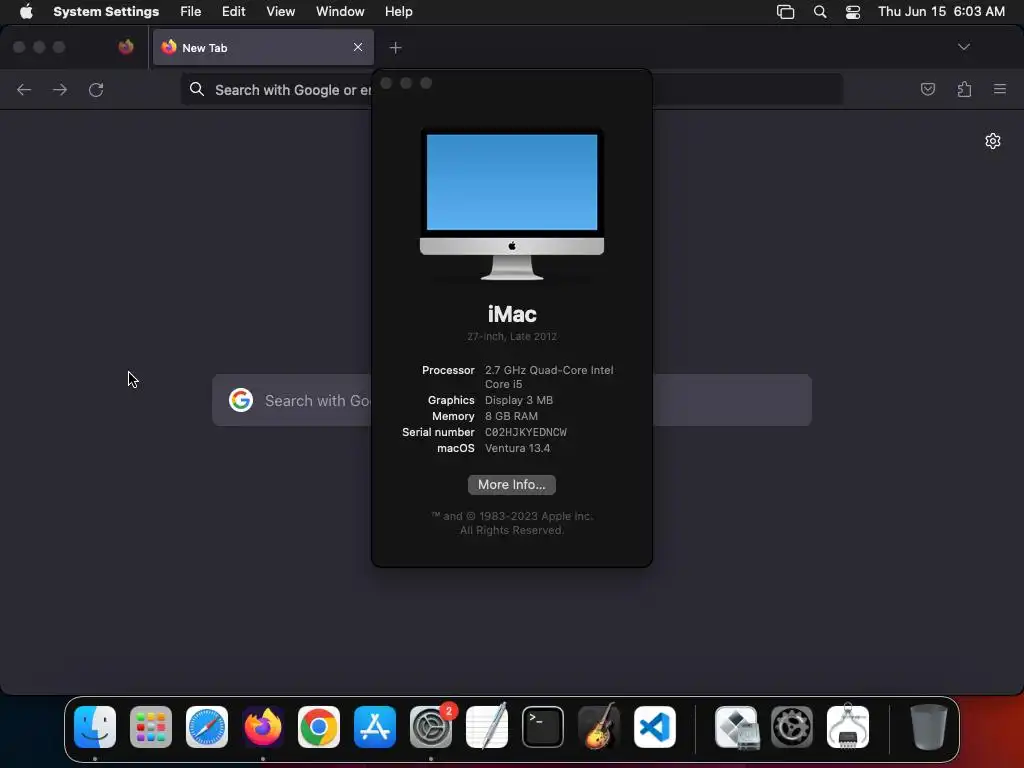Open the Help menu
Image resolution: width=1024 pixels, height=768 pixels.
(398, 12)
